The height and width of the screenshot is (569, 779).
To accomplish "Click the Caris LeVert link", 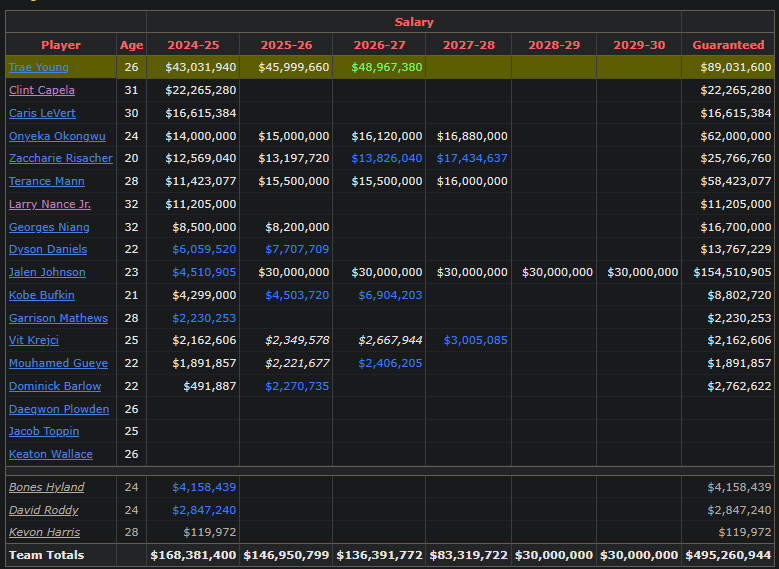I will [42, 113].
